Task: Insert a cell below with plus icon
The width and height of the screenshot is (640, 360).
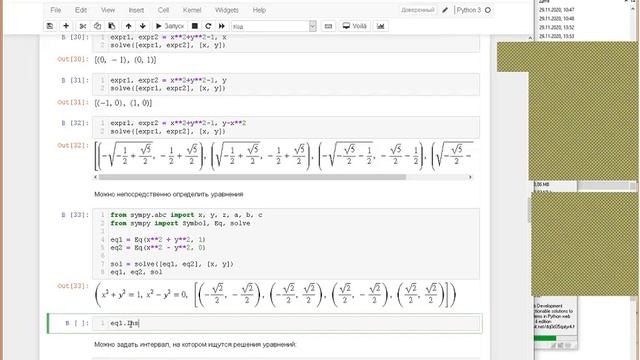Action: pos(66,26)
